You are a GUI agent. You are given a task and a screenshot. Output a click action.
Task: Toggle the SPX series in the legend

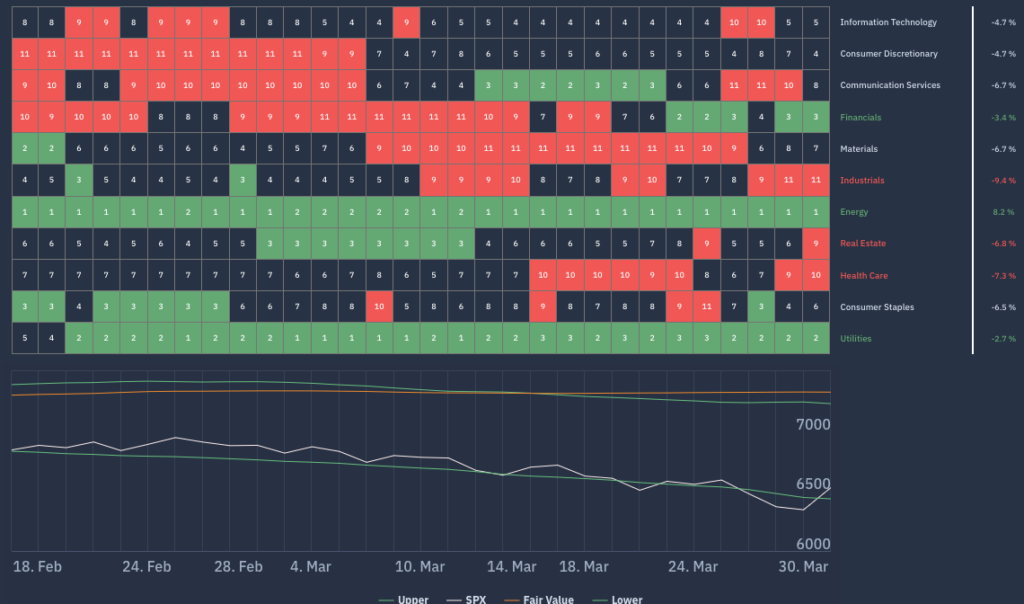473,599
